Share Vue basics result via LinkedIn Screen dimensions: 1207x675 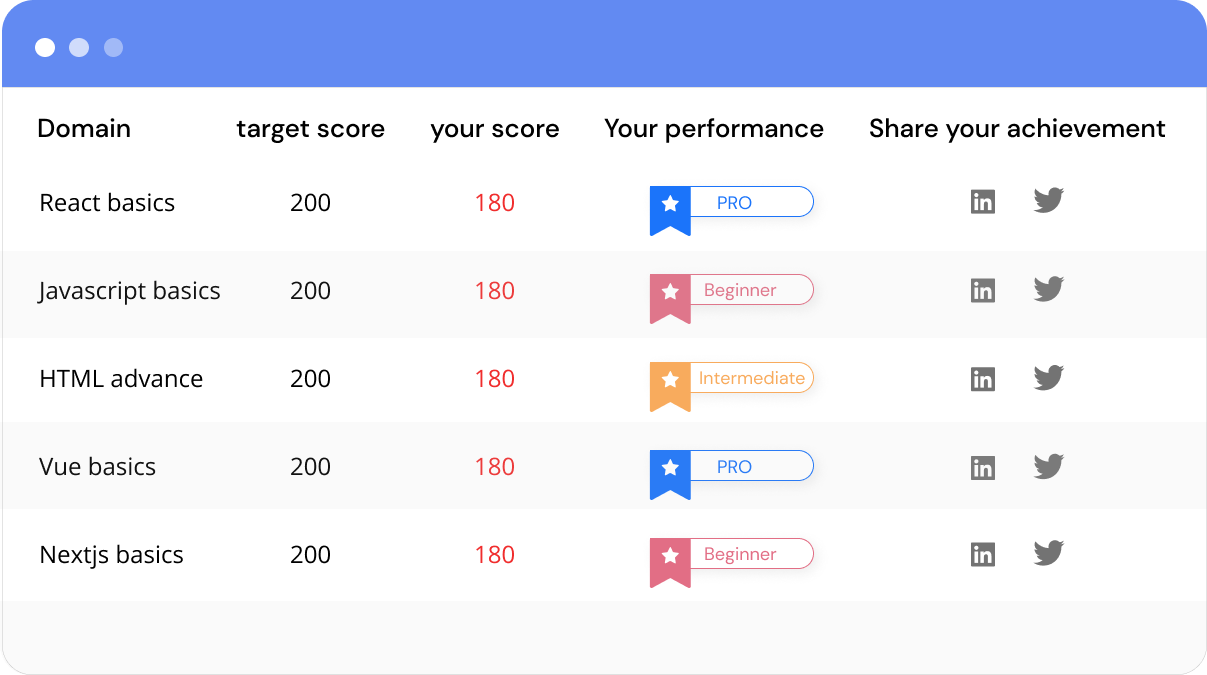983,466
